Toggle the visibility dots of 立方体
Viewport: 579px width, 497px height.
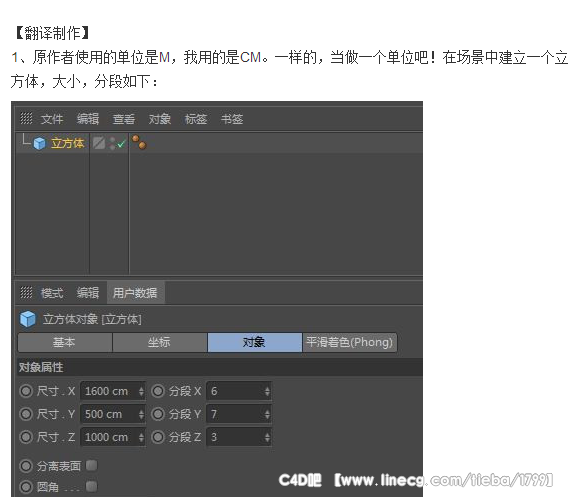pos(112,143)
